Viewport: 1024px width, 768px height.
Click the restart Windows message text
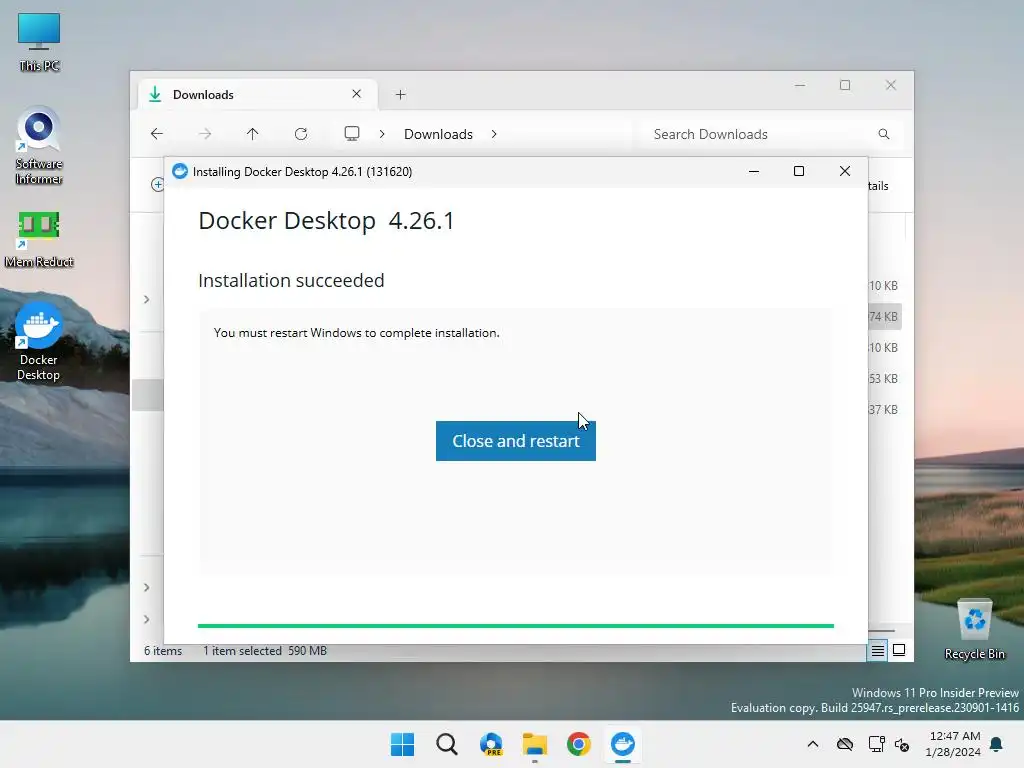tap(357, 332)
